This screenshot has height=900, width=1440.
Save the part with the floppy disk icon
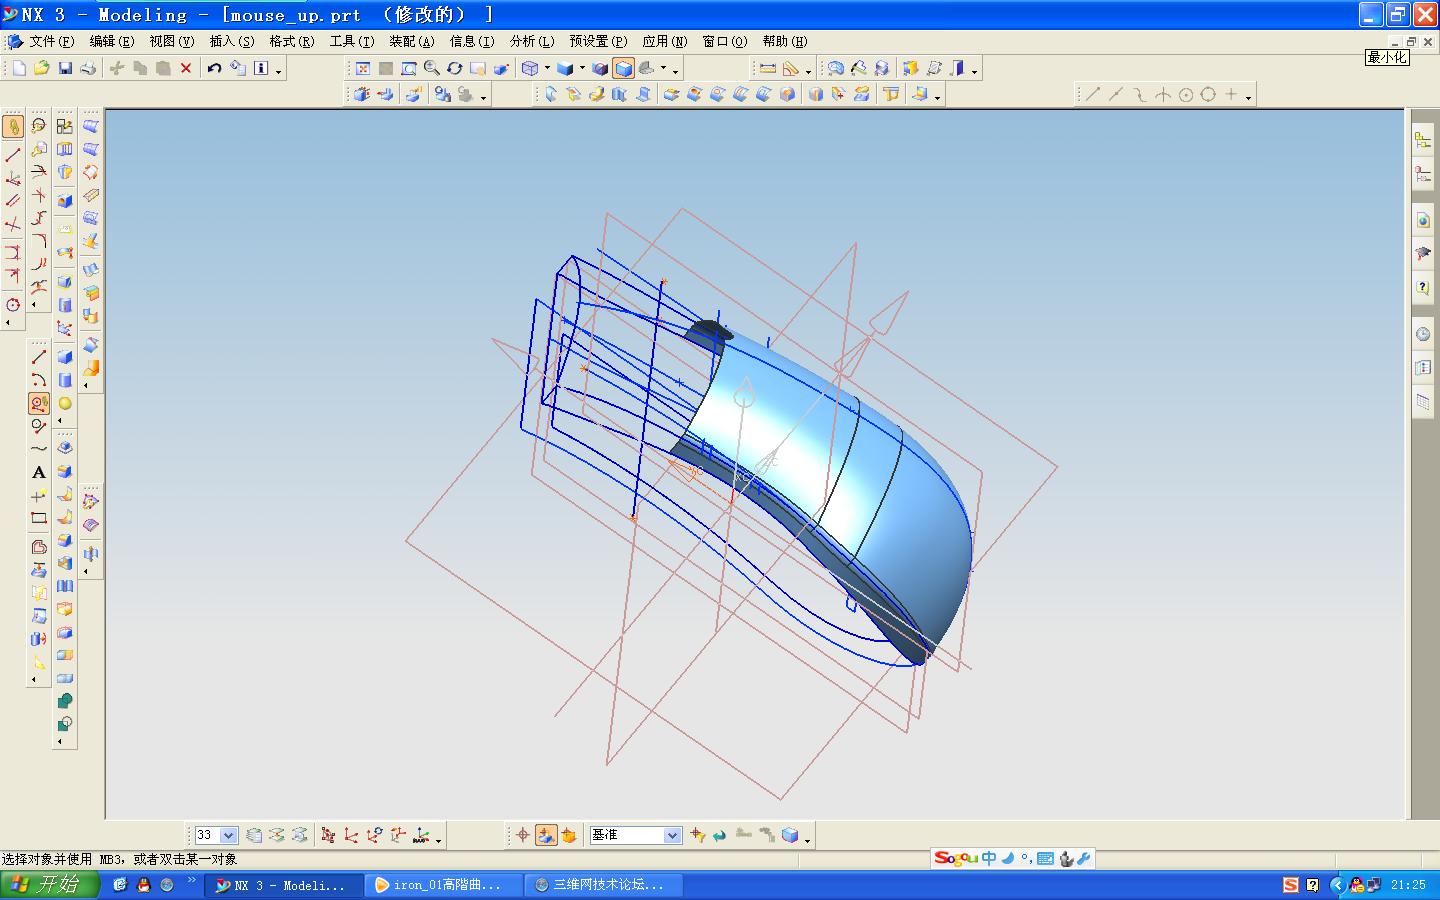(x=65, y=68)
